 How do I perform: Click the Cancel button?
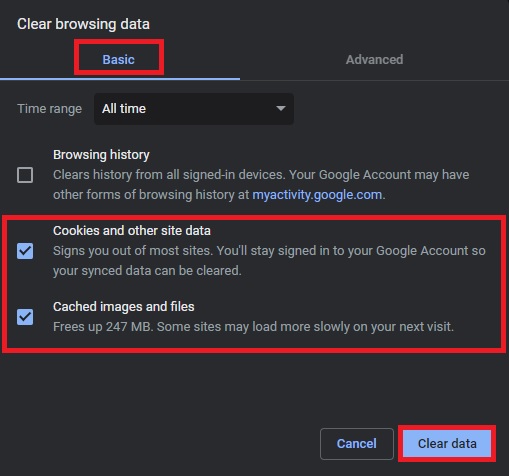pos(357,444)
